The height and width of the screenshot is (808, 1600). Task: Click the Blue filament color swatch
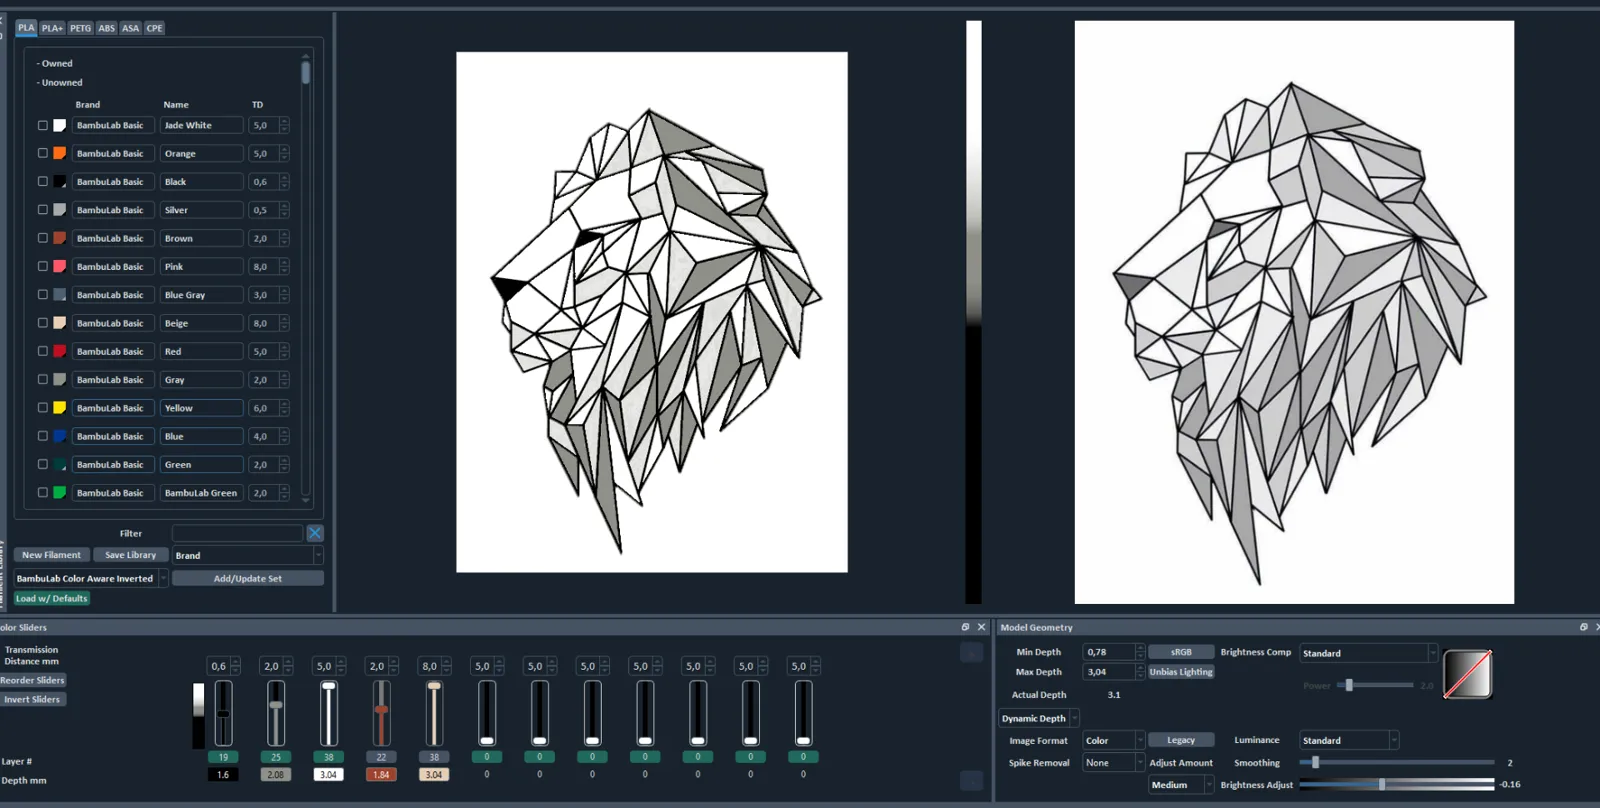[x=60, y=436]
